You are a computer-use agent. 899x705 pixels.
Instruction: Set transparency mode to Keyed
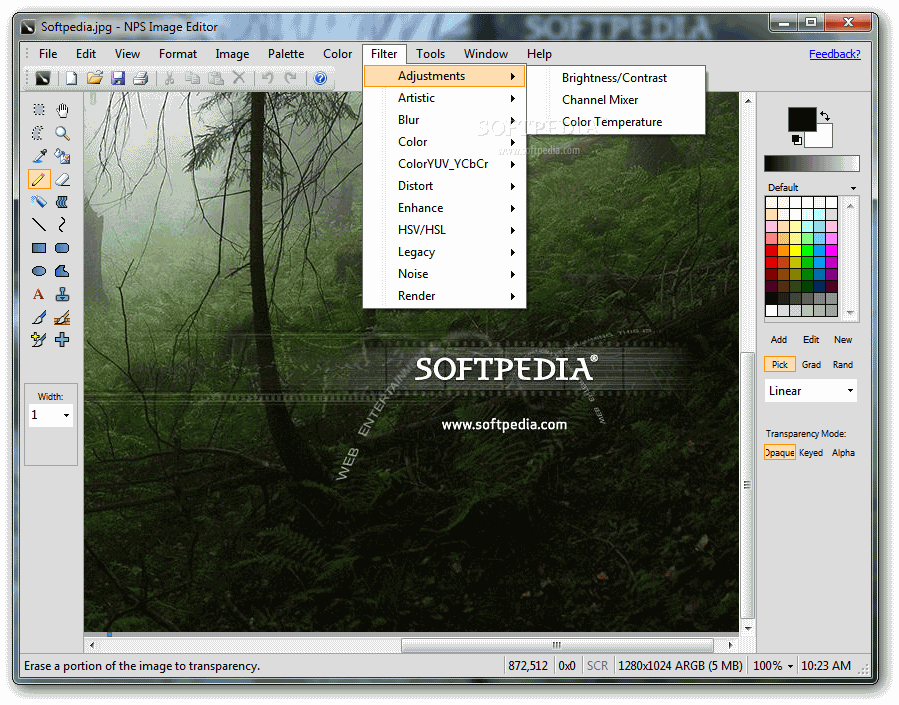pos(811,453)
